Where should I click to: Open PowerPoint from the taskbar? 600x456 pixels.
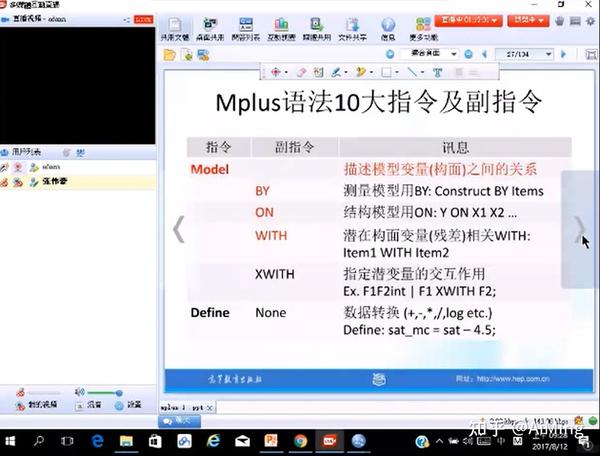click(271, 441)
